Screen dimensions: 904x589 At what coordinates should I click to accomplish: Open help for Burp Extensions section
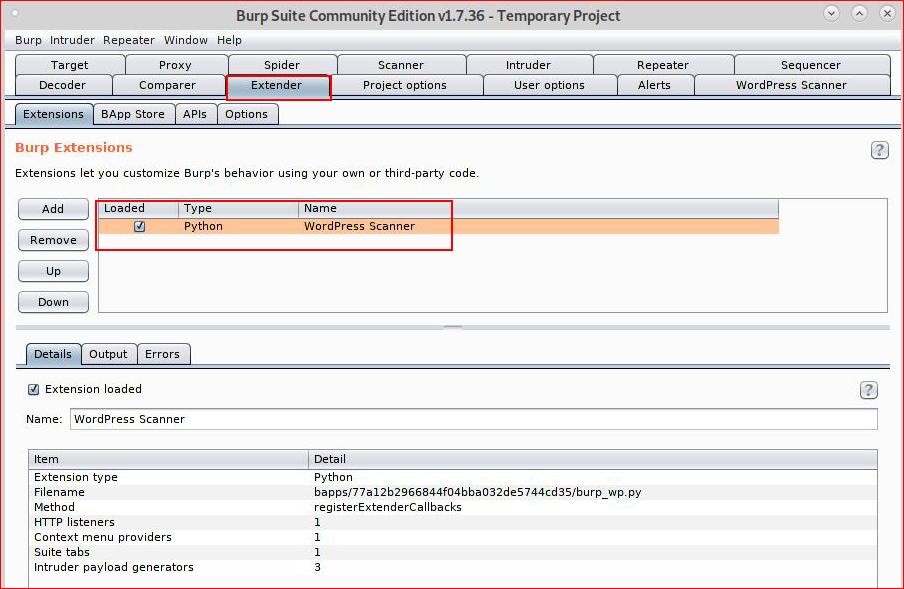(879, 150)
